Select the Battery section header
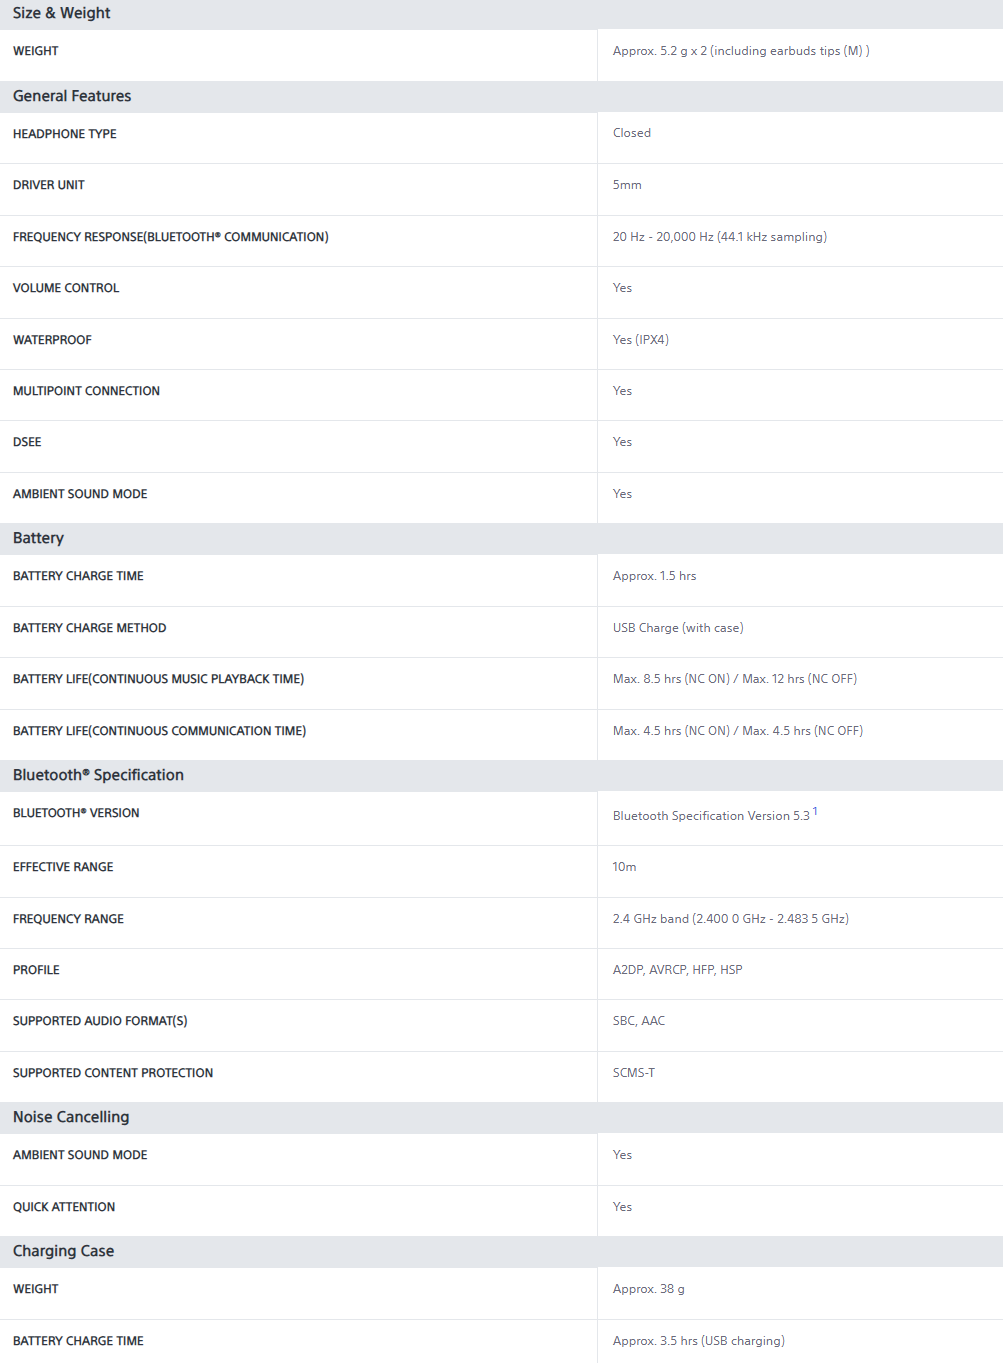This screenshot has height=1363, width=1003. (x=38, y=538)
